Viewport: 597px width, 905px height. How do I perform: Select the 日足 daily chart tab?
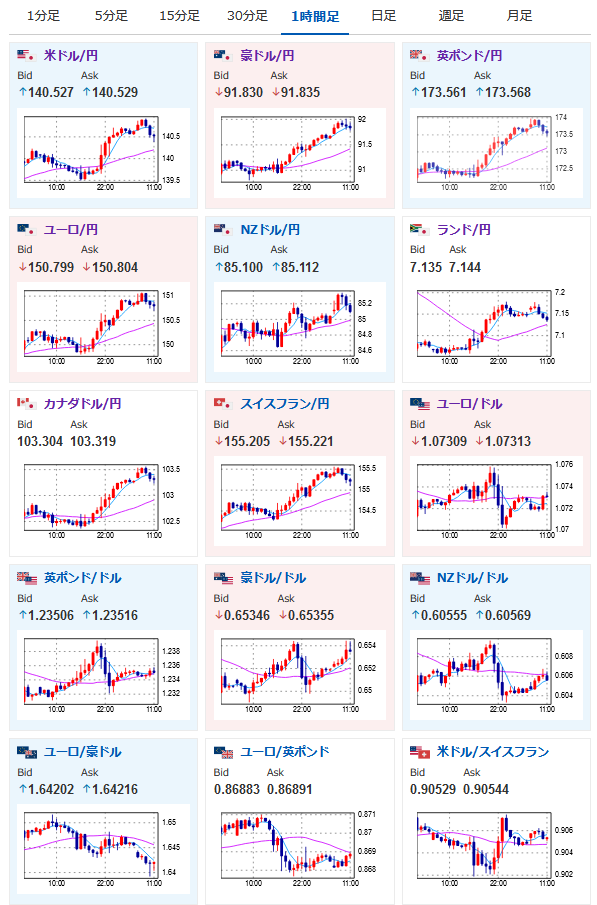(383, 16)
